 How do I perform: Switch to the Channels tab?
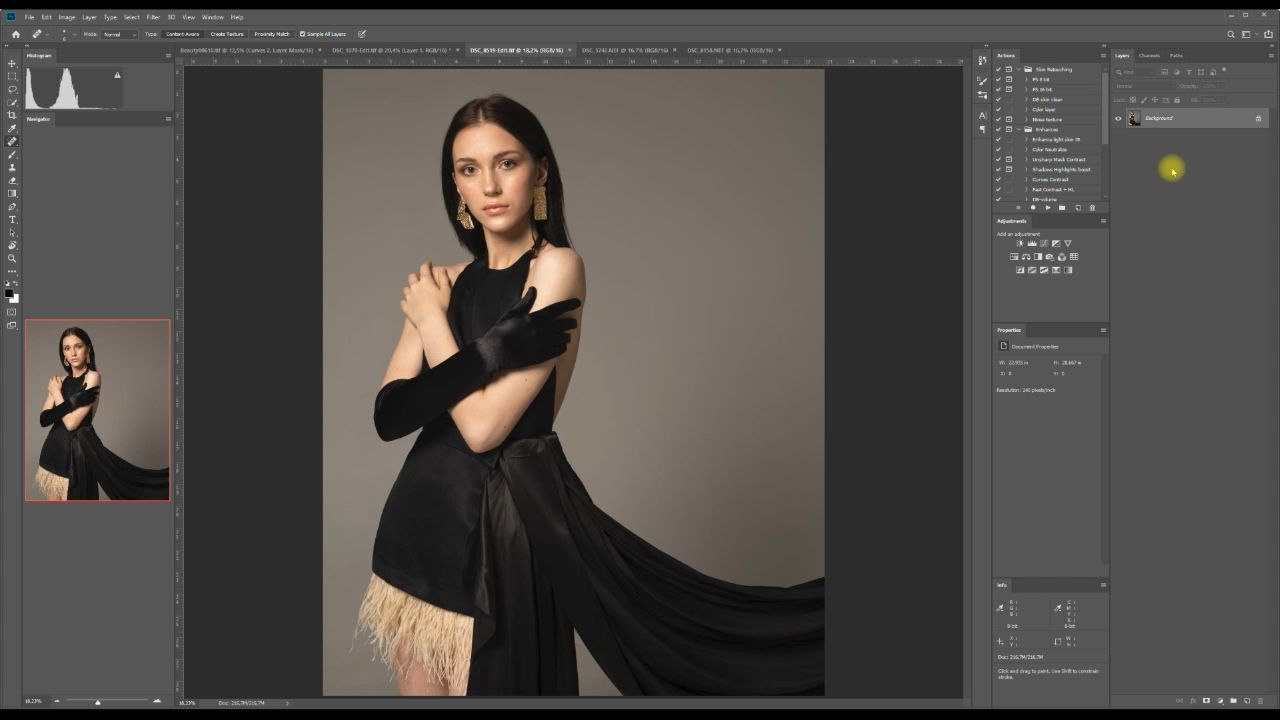click(1148, 55)
